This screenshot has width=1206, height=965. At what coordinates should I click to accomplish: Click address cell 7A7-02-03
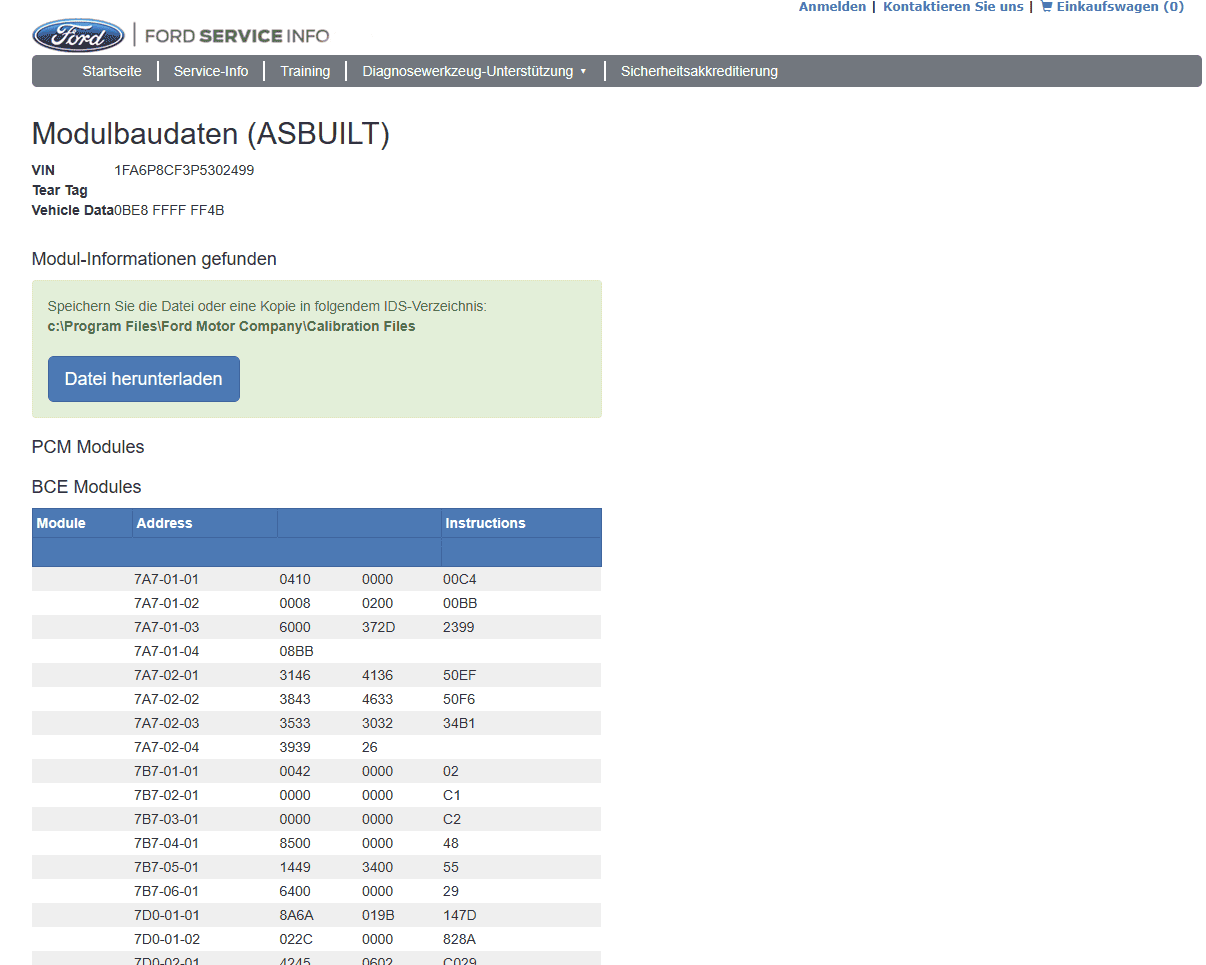pos(166,723)
